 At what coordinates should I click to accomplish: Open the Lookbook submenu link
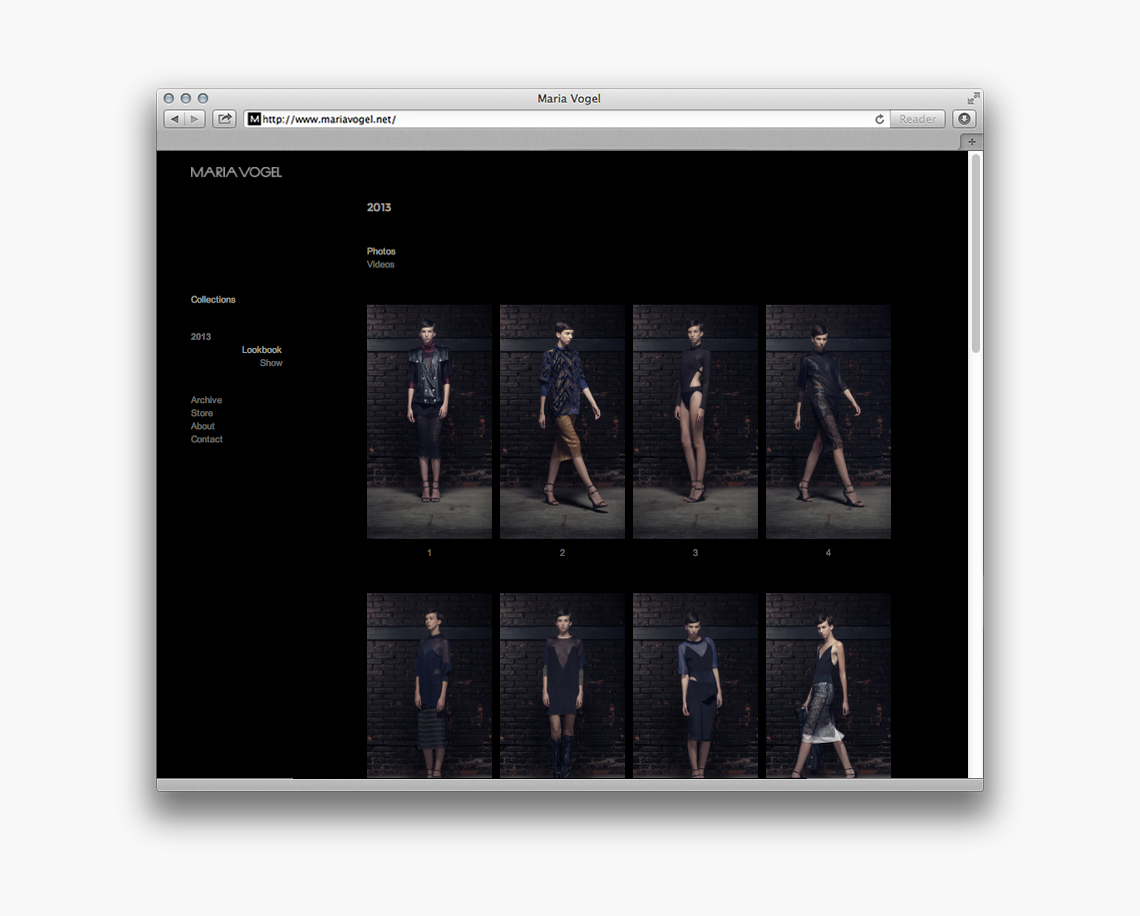pos(262,350)
